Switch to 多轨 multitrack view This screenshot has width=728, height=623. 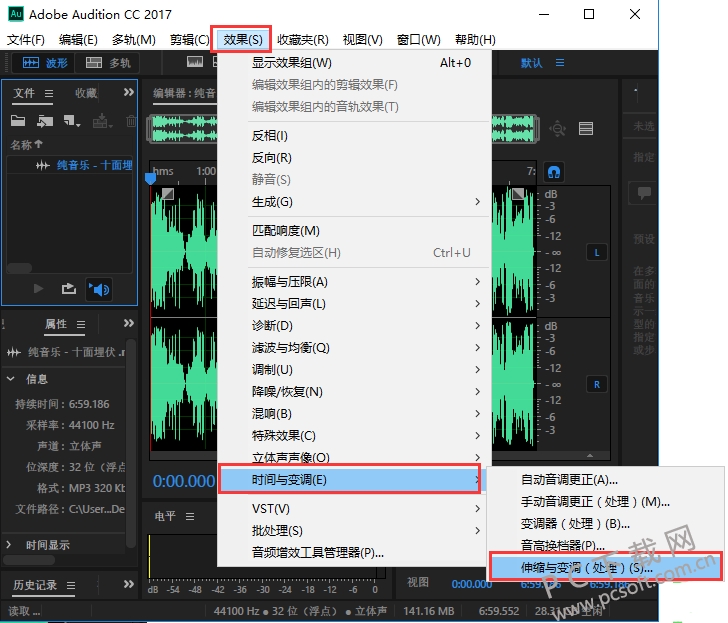pyautogui.click(x=108, y=63)
